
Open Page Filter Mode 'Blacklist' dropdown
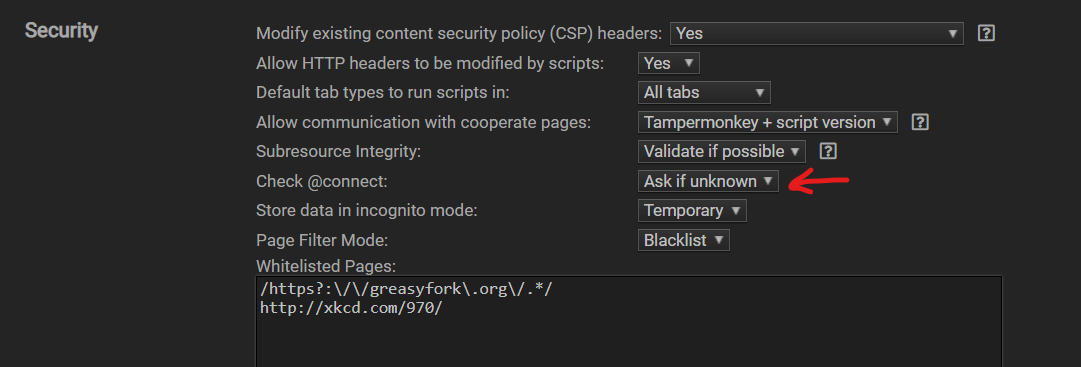(x=683, y=240)
